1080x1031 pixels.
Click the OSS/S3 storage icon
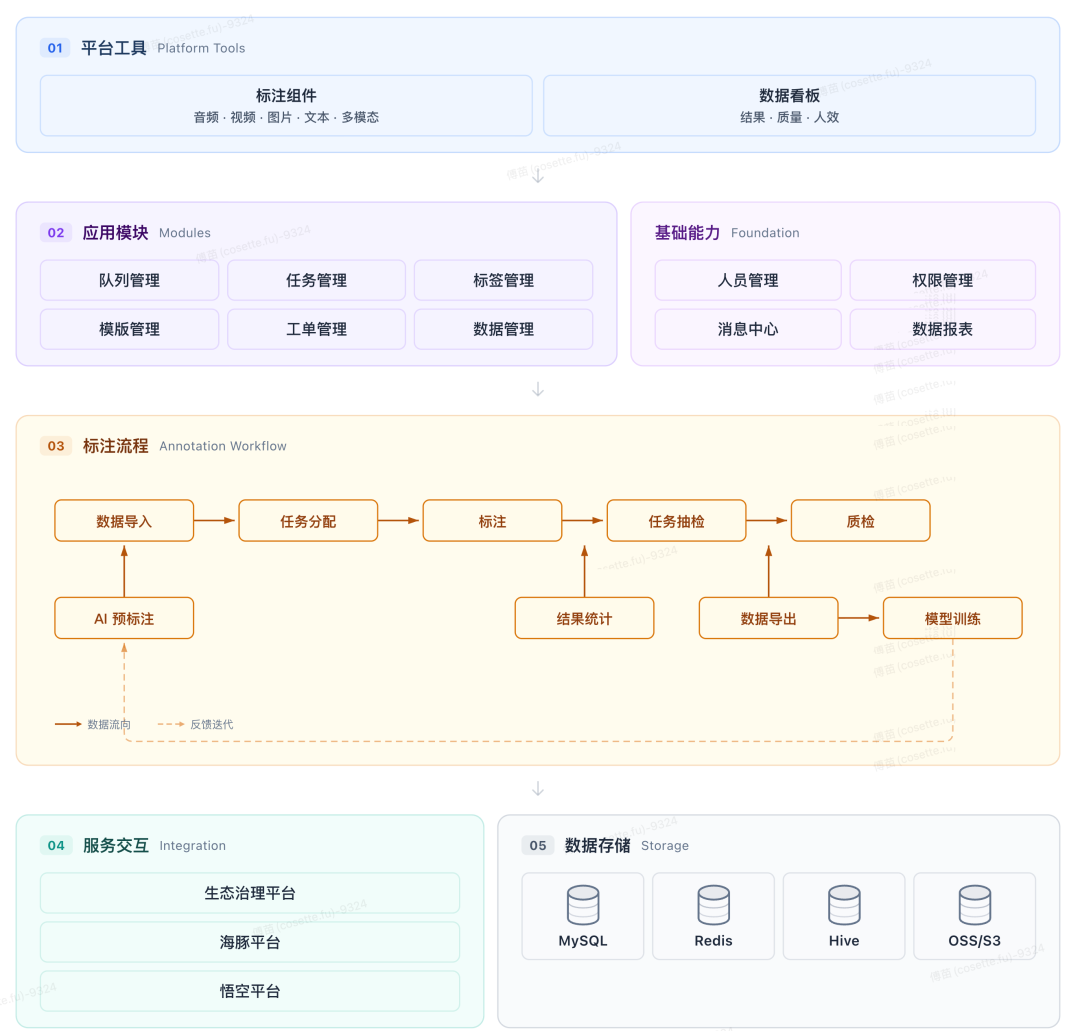pyautogui.click(x=975, y=904)
